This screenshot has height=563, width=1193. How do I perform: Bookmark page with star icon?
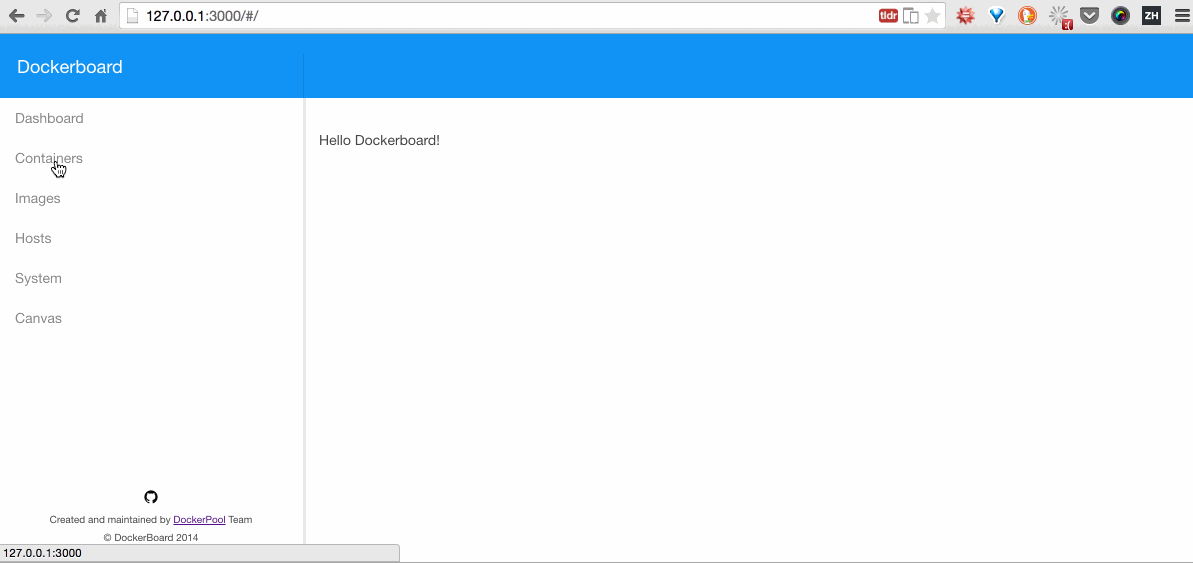933,16
